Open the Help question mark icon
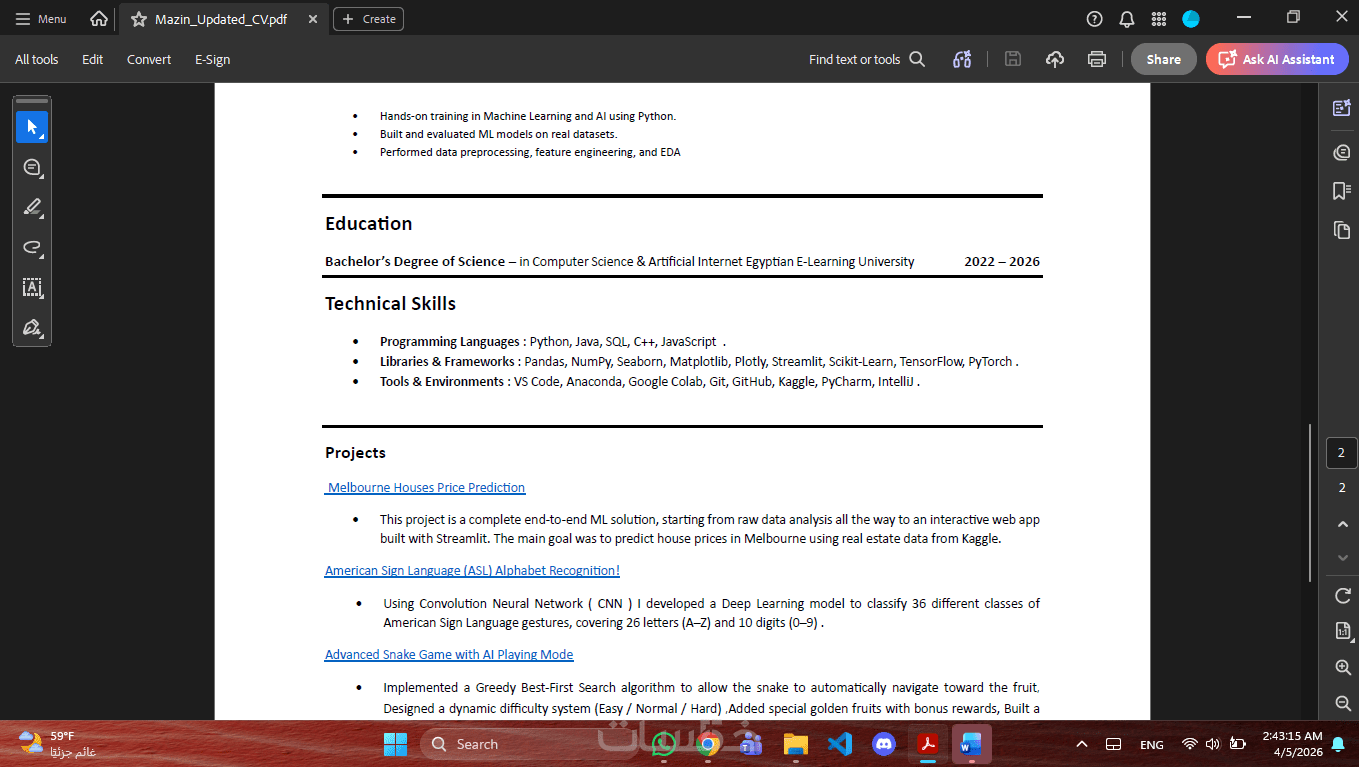This screenshot has height=767, width=1359. tap(1095, 19)
